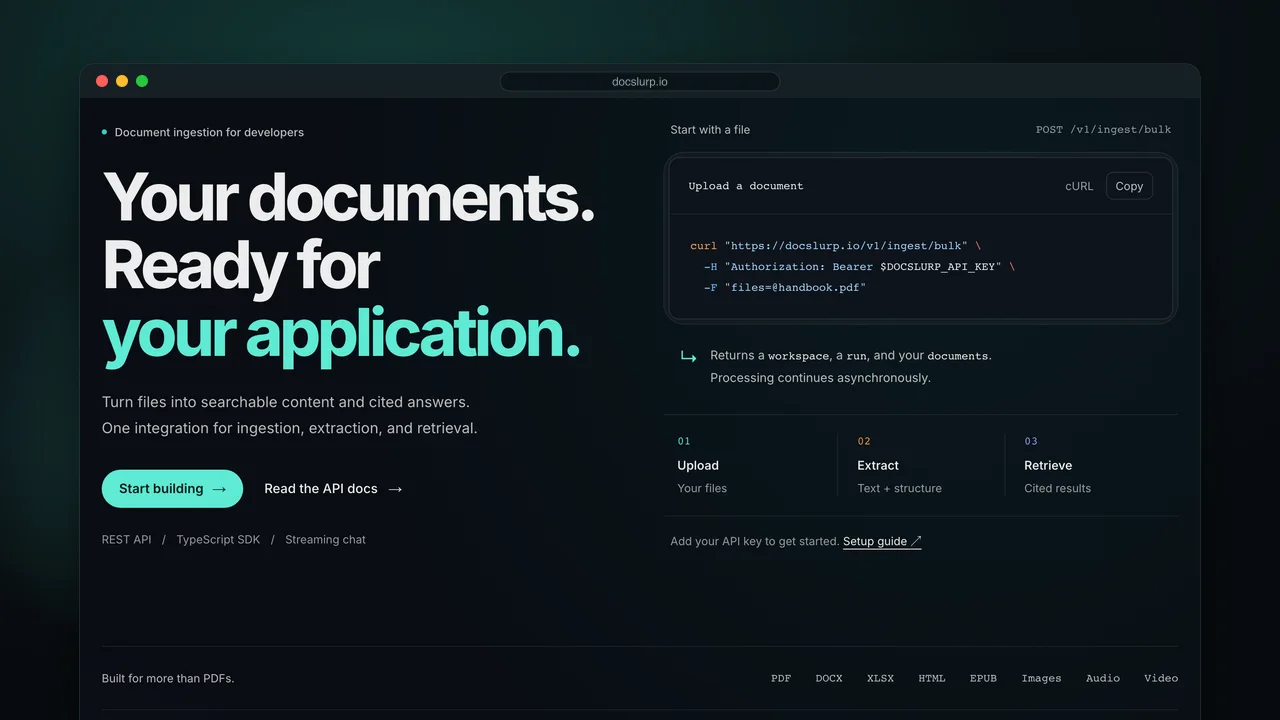Click the HTML format label

(x=932, y=678)
